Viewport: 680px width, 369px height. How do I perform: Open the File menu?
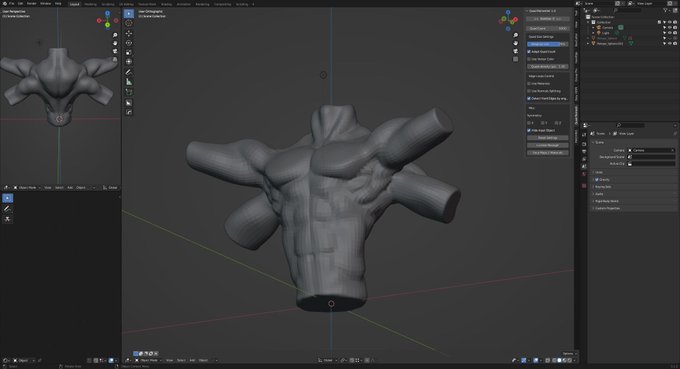coord(12,3)
